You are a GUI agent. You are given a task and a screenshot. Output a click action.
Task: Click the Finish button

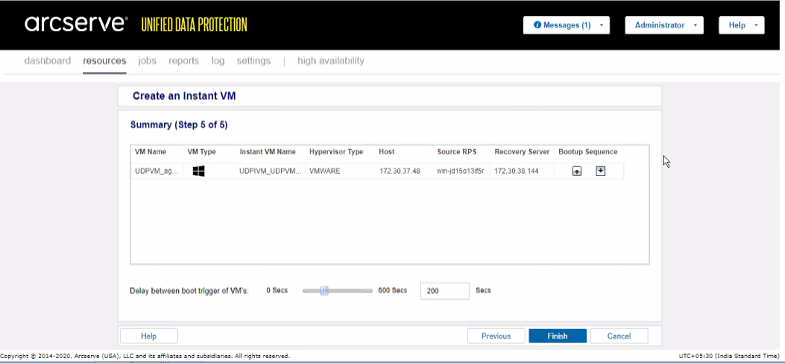click(557, 336)
